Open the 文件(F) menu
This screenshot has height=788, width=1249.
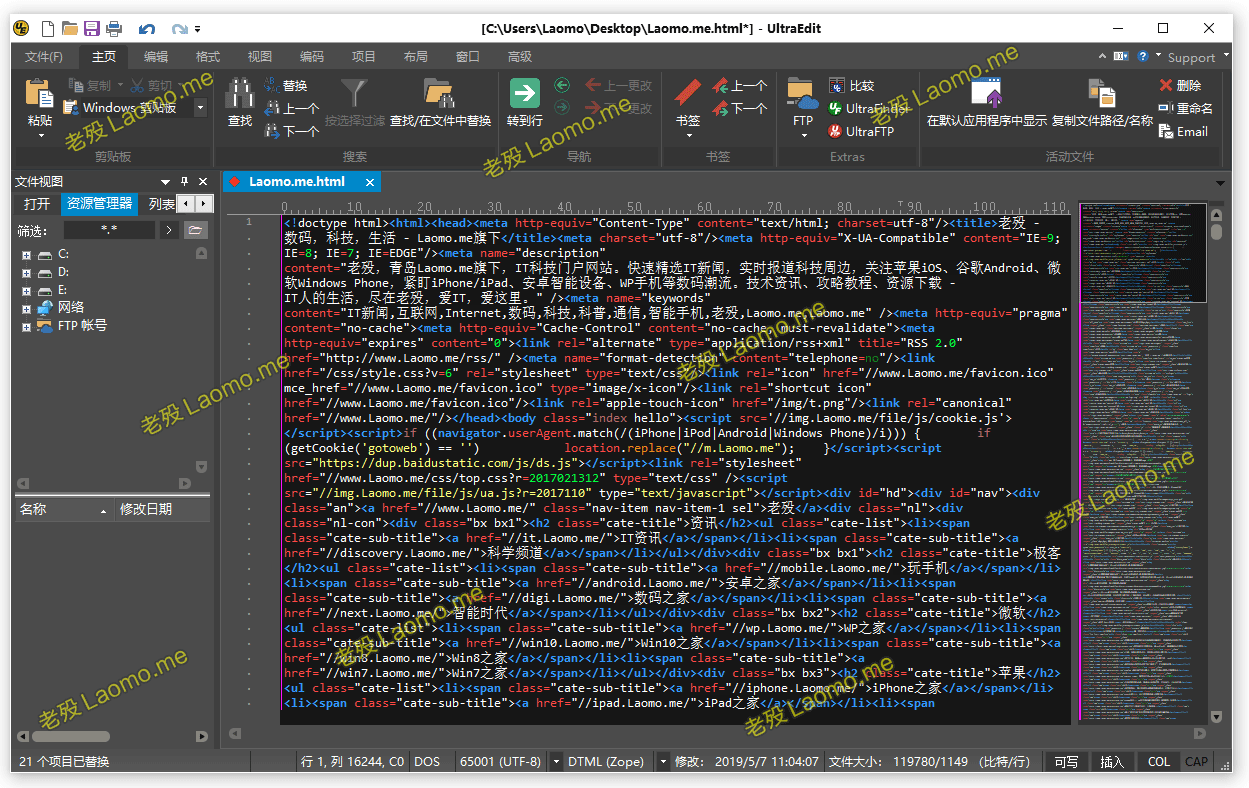tap(44, 57)
